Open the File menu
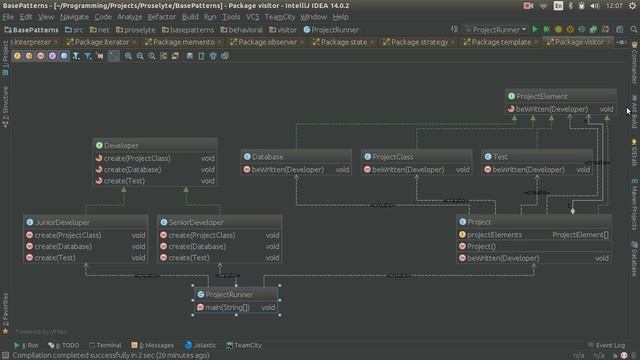Image resolution: width=640 pixels, height=360 pixels. (x=8, y=17)
